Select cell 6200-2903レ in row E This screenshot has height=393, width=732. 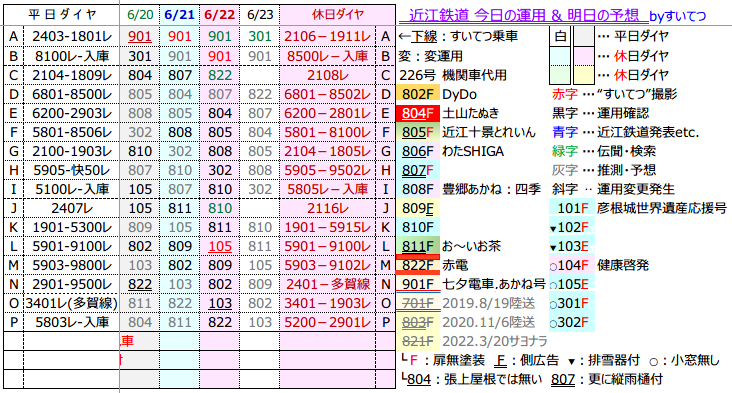(x=72, y=113)
